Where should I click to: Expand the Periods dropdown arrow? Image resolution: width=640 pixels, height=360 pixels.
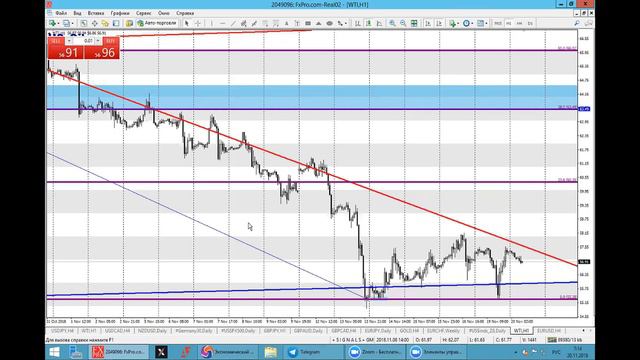coord(472,23)
